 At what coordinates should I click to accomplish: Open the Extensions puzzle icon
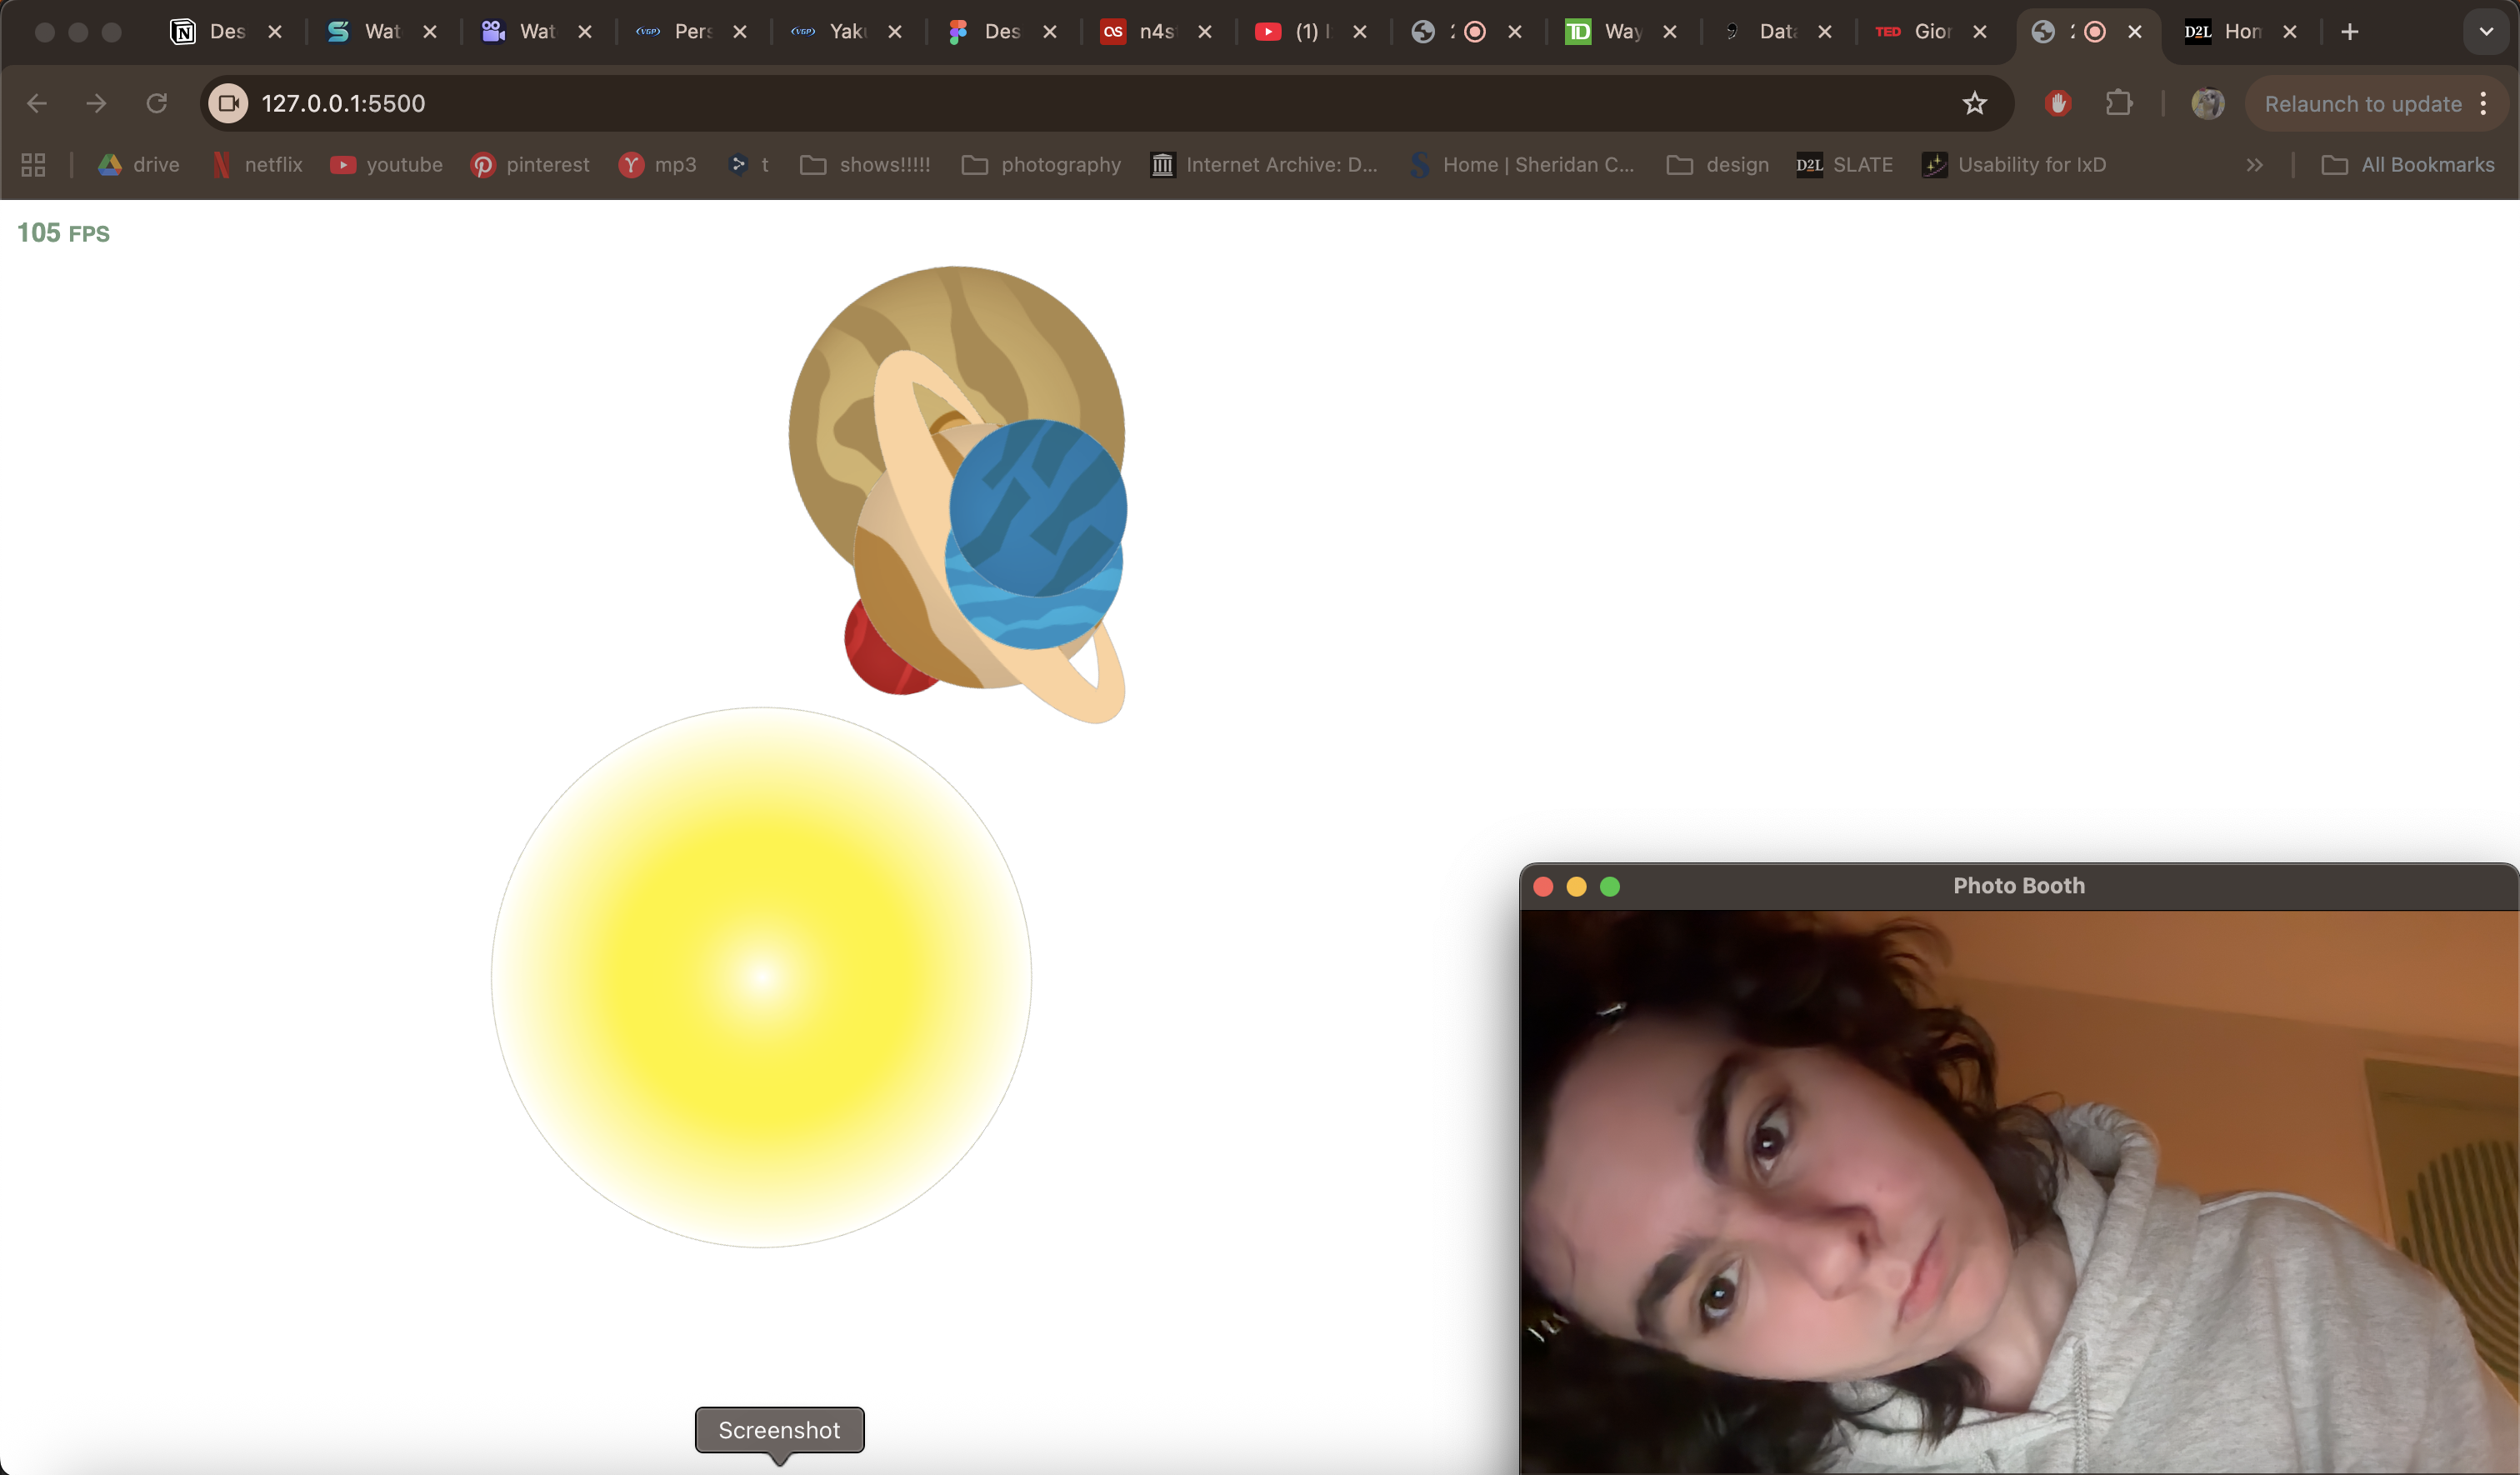pyautogui.click(x=2121, y=103)
